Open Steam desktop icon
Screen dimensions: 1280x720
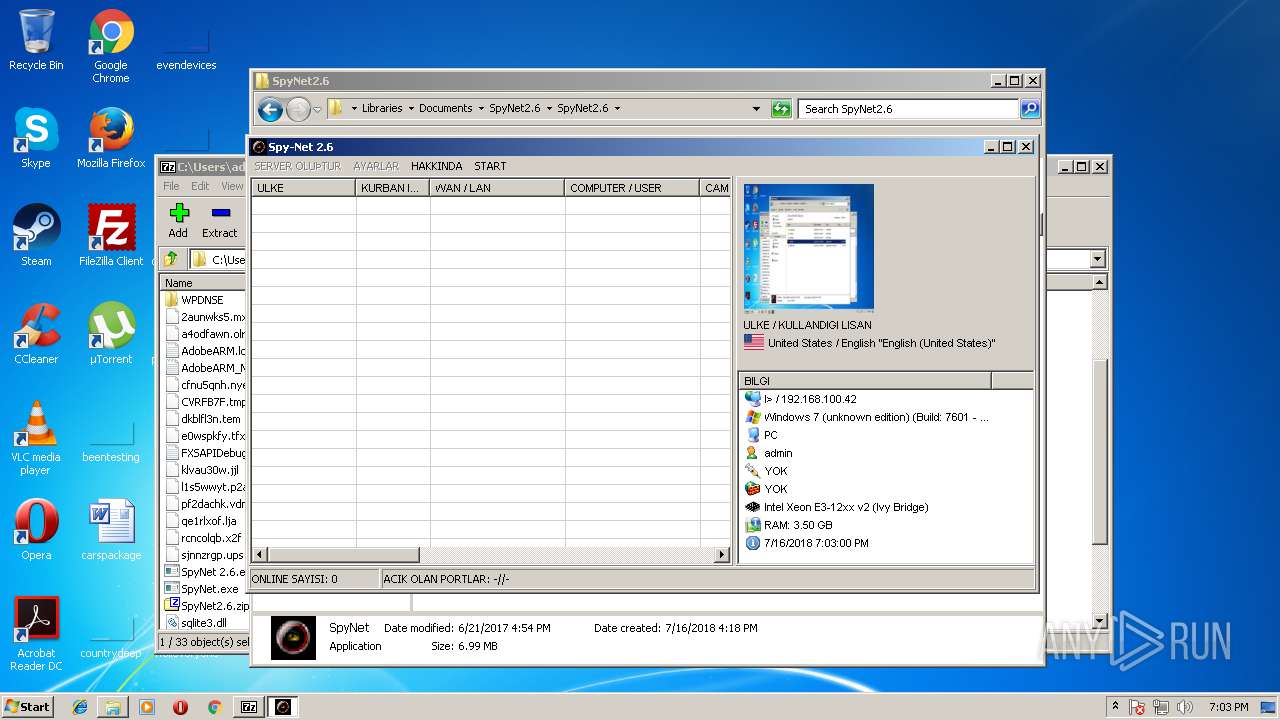coord(36,236)
